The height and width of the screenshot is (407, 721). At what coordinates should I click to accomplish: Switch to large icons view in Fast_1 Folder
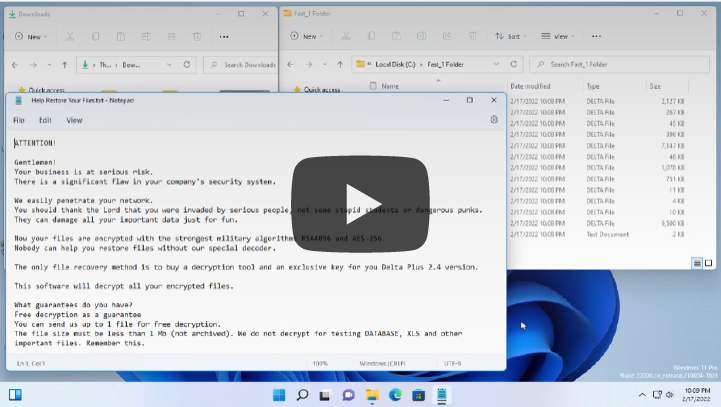click(708, 263)
